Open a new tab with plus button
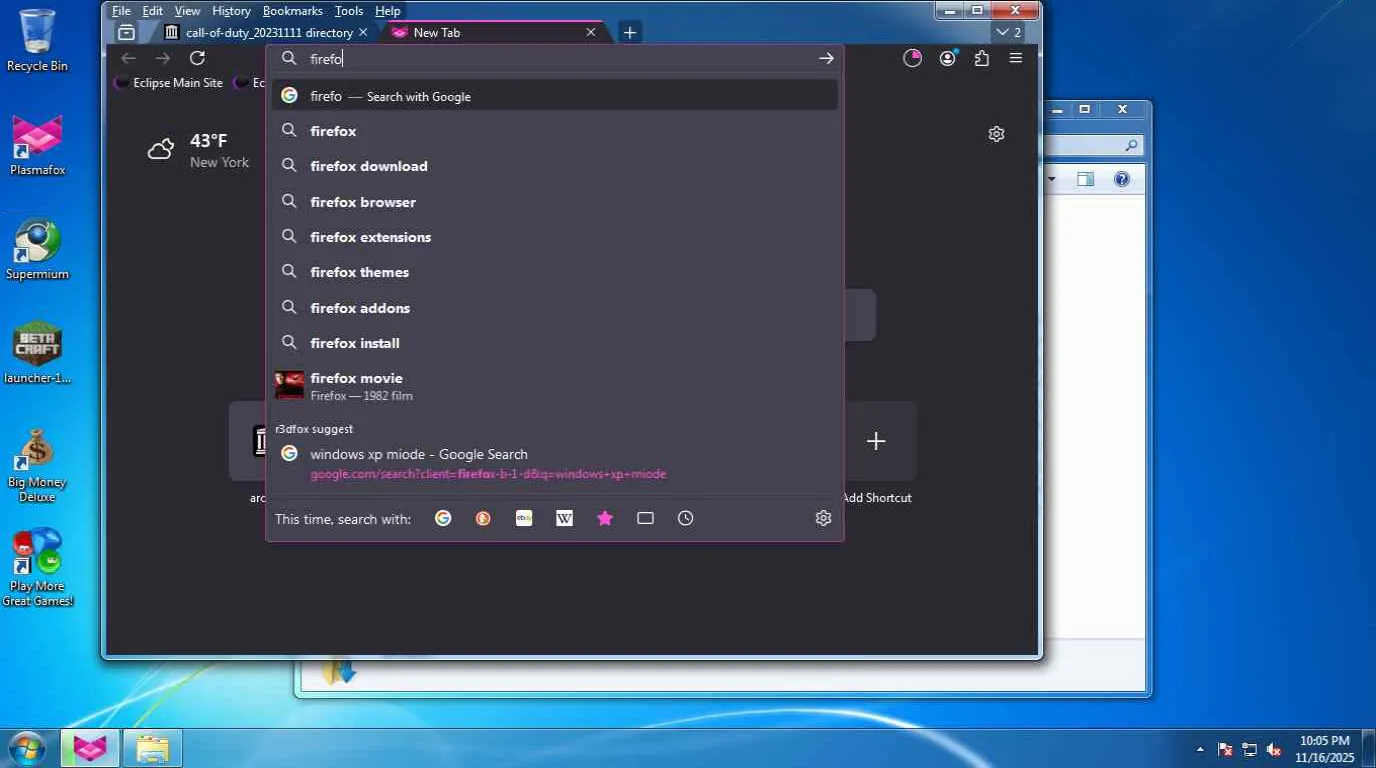 pos(630,32)
